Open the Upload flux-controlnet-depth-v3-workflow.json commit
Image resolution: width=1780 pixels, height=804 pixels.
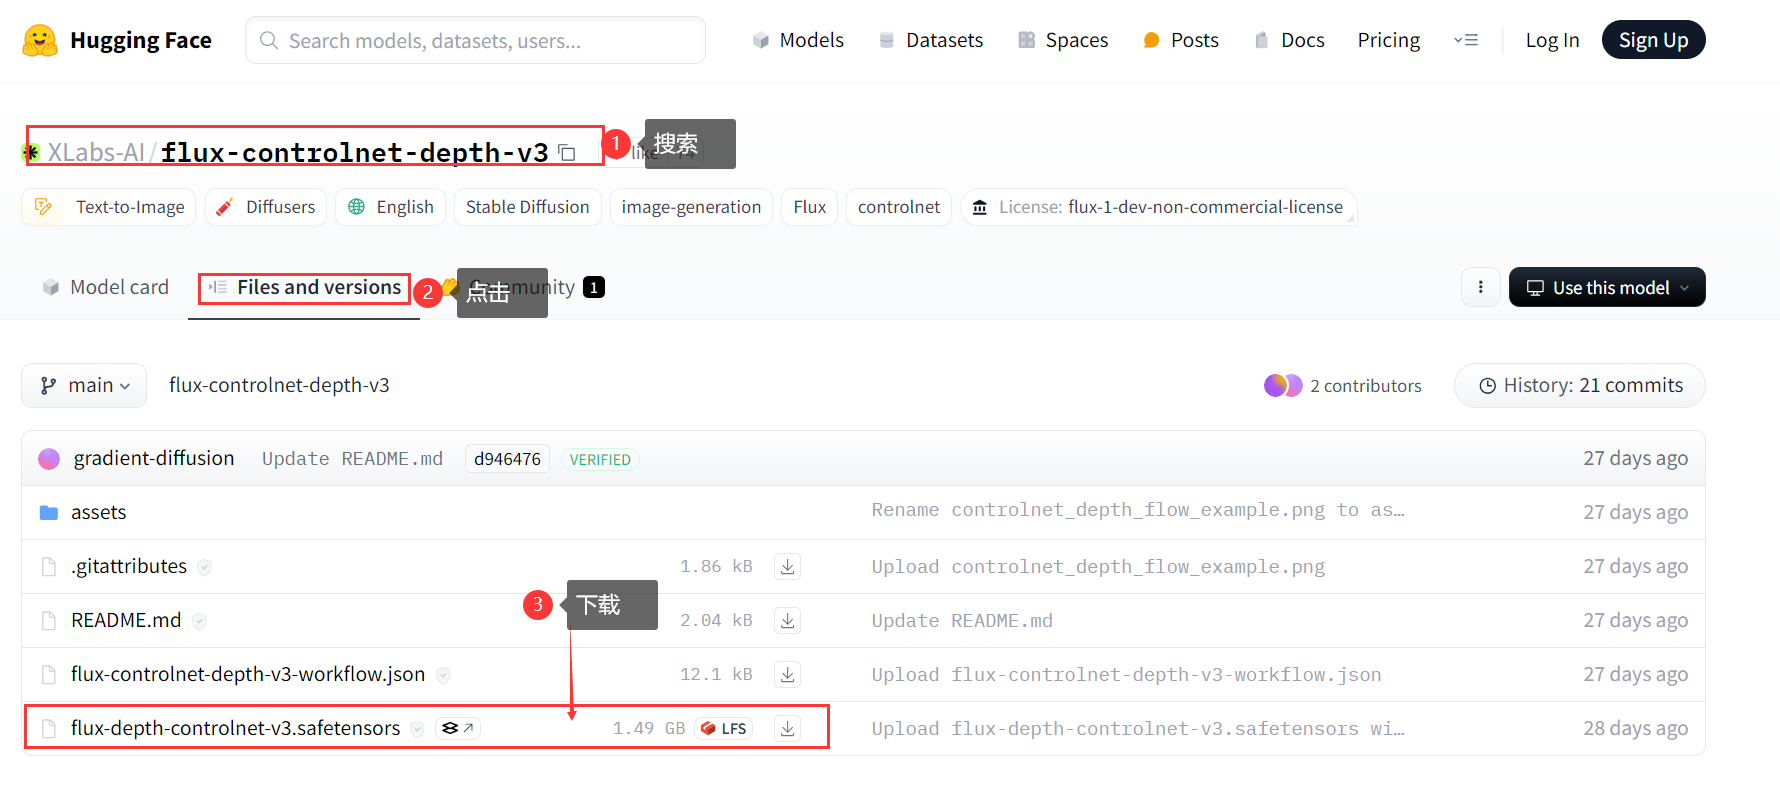1126,675
